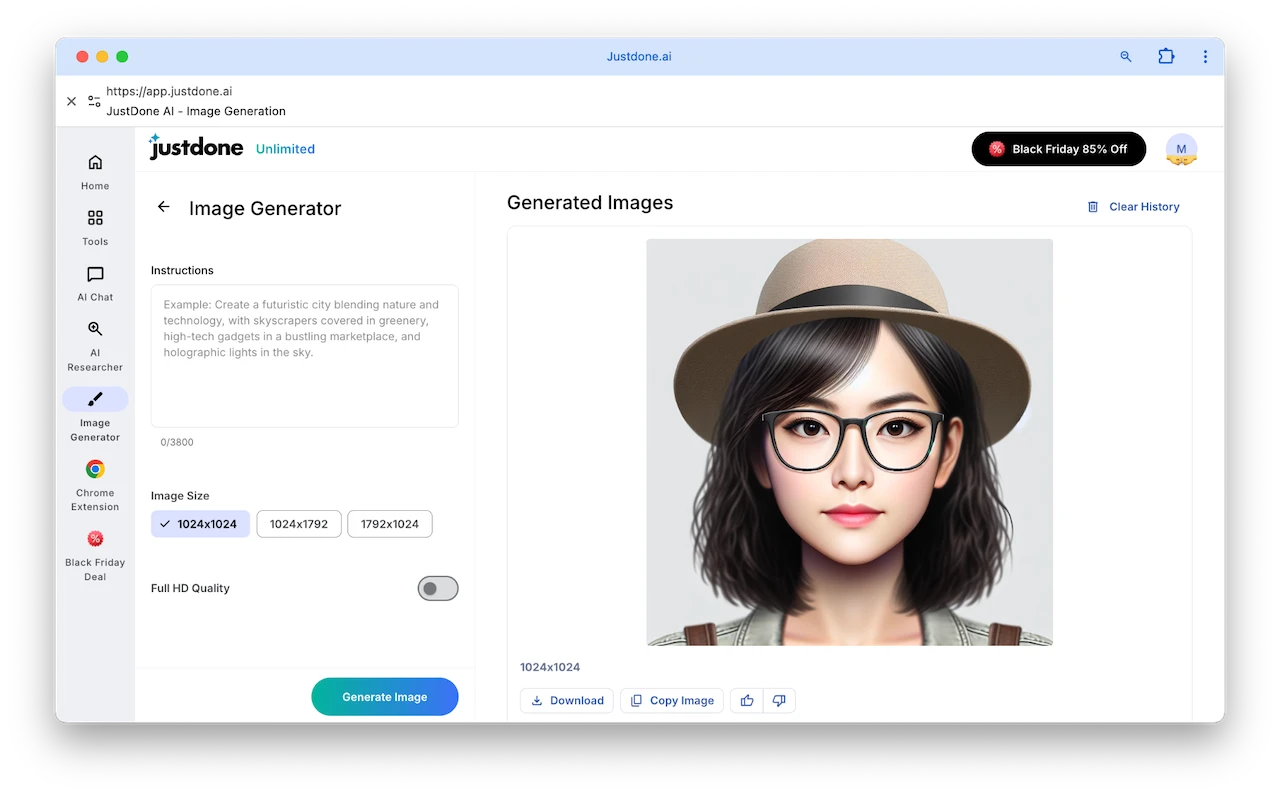This screenshot has height=796, width=1280.
Task: Download the generated image
Action: click(567, 700)
